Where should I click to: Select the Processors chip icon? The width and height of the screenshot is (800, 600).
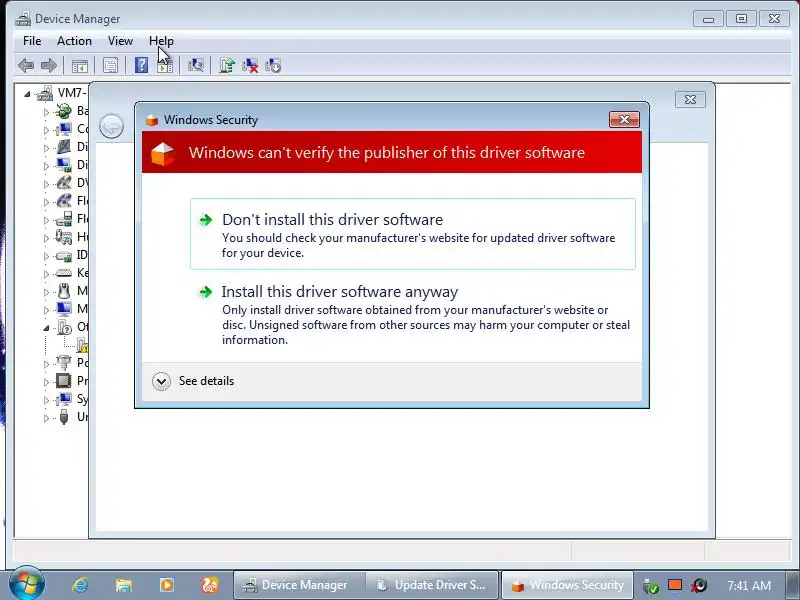pyautogui.click(x=64, y=381)
